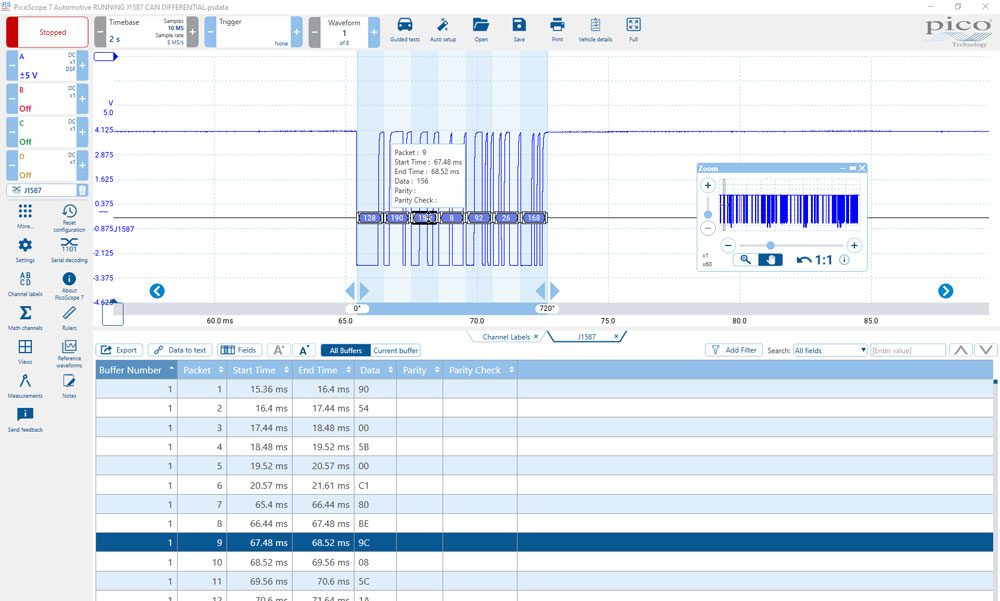The width and height of the screenshot is (1000, 601).
Task: Go to next waveform with right arrow circle
Action: click(945, 291)
